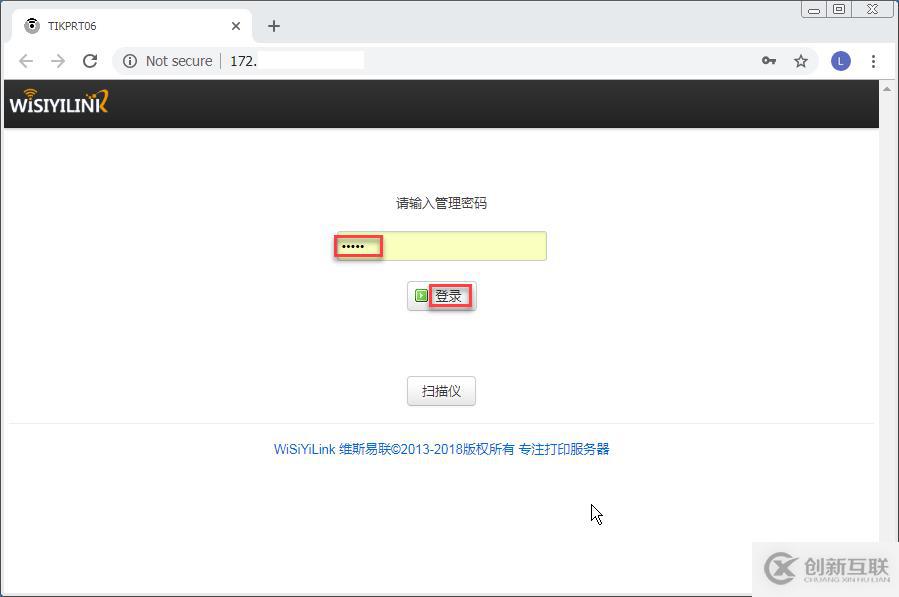Click the 扫描仪 scanner button
This screenshot has width=899, height=597.
tap(441, 390)
